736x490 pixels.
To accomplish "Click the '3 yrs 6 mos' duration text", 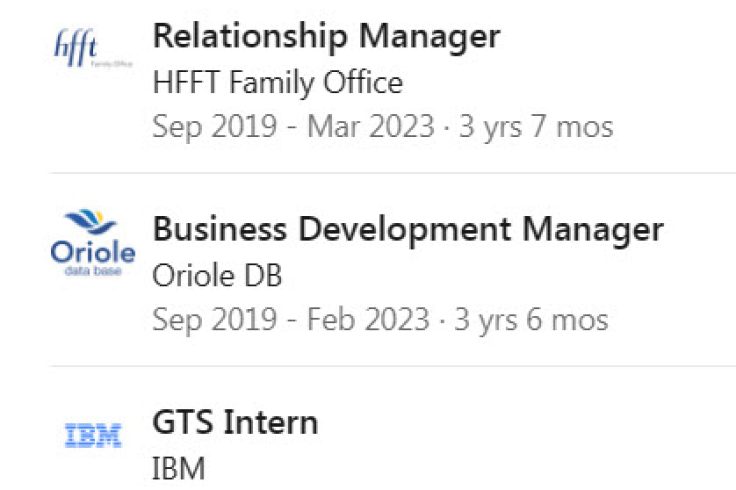I will click(x=531, y=320).
